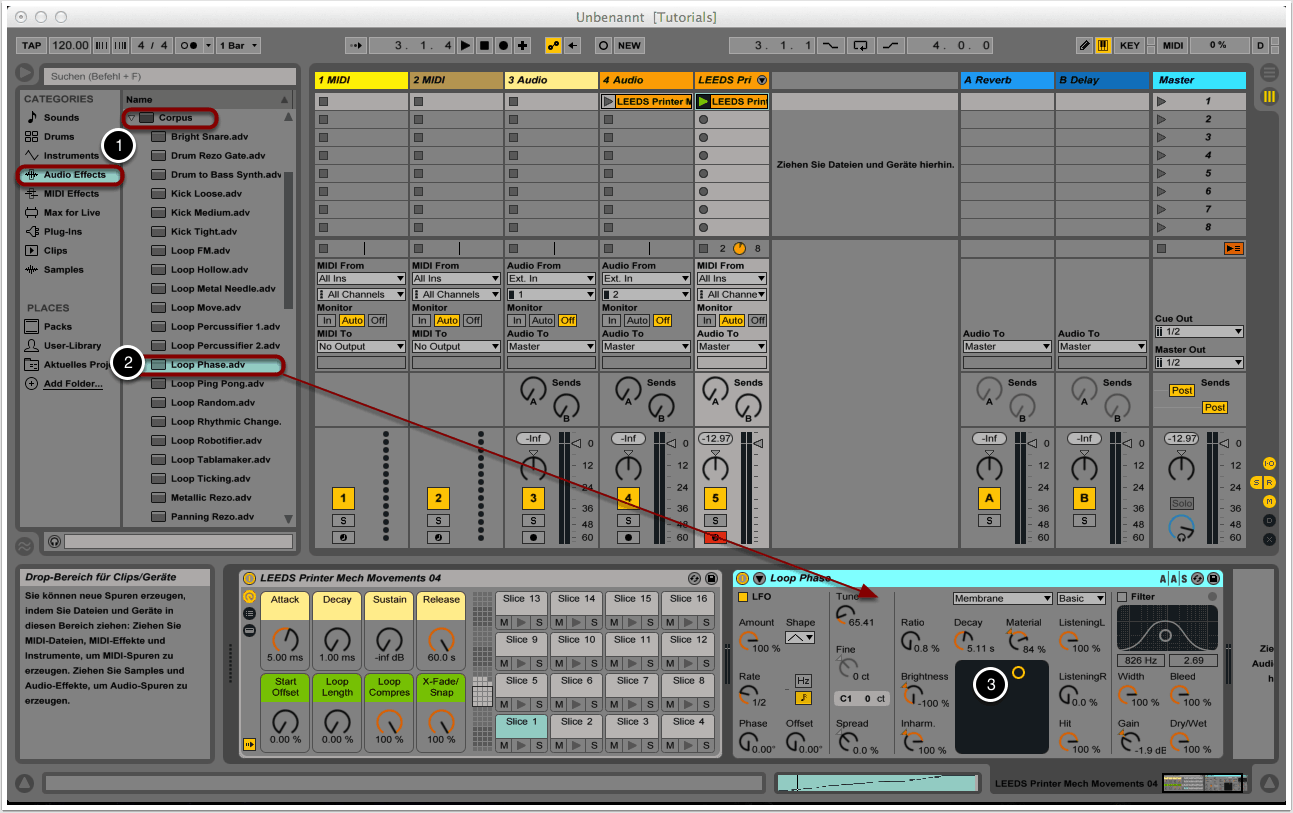Click the Draw Mode pencil icon
This screenshot has height=813, width=1293.
click(1085, 45)
